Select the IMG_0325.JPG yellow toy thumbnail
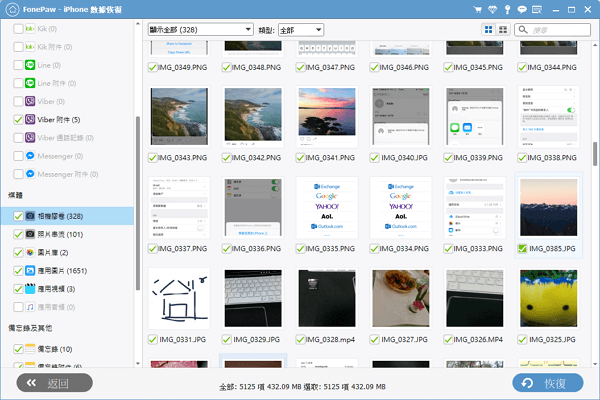This screenshot has width=600, height=400. click(x=548, y=298)
